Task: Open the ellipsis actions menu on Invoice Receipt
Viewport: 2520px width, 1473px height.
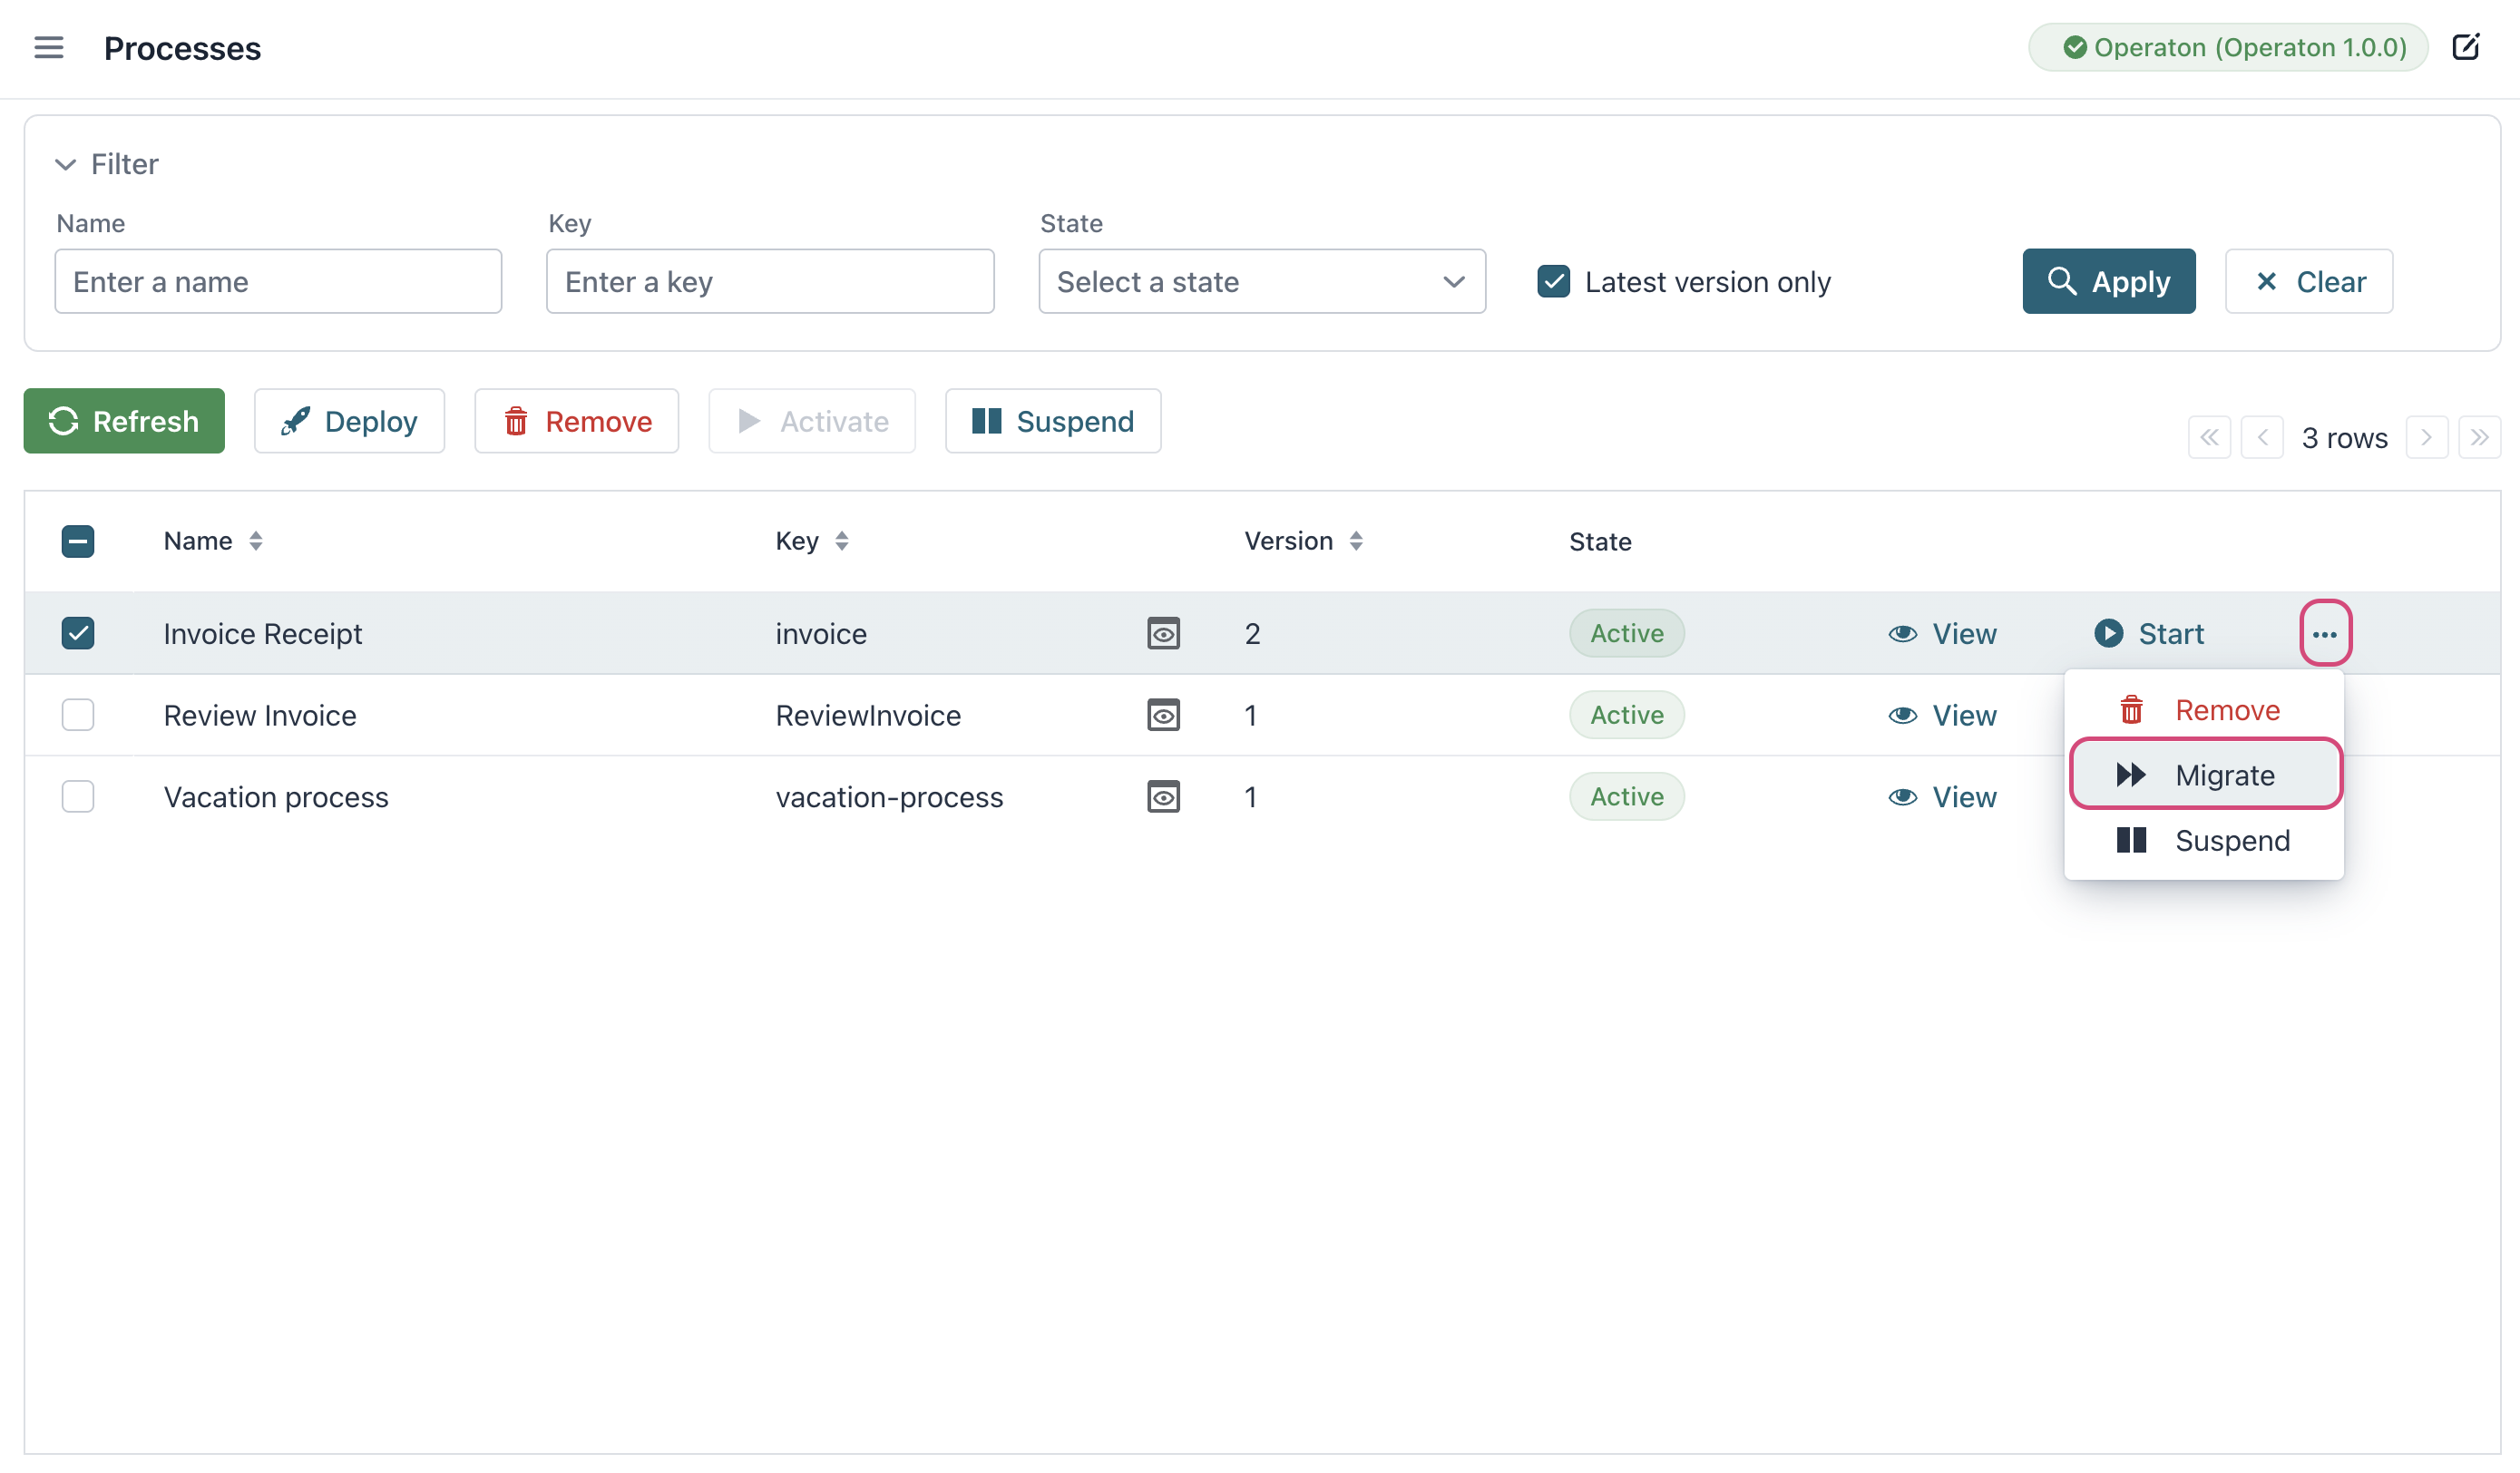Action: (2325, 632)
